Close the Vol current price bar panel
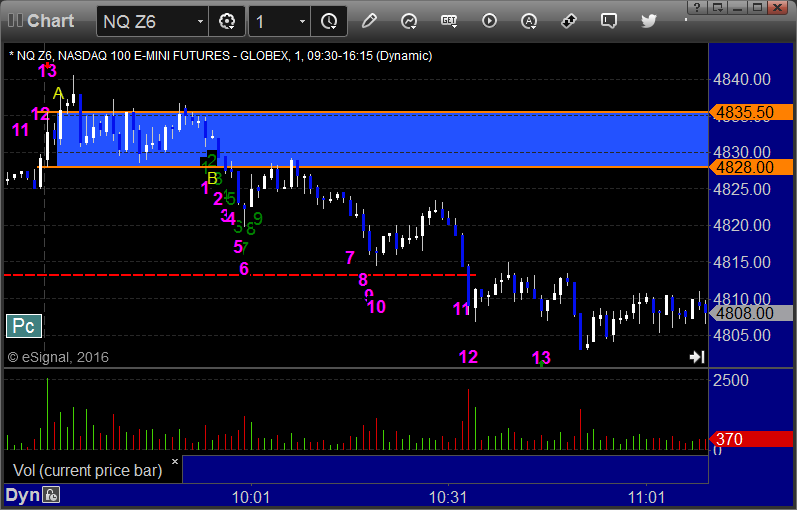797x510 pixels. point(175,462)
